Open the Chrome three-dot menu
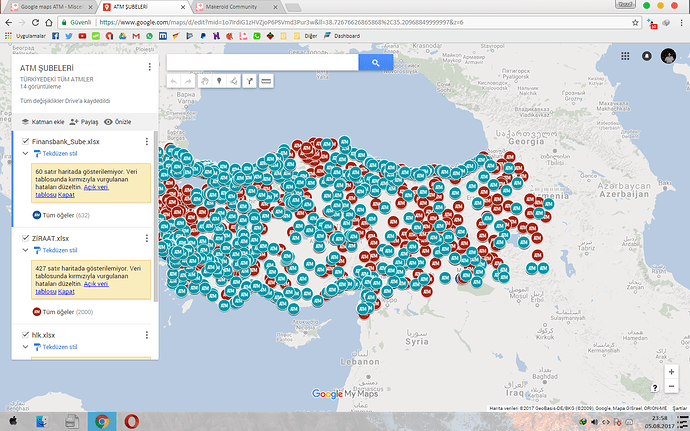690x431 pixels. [x=682, y=22]
